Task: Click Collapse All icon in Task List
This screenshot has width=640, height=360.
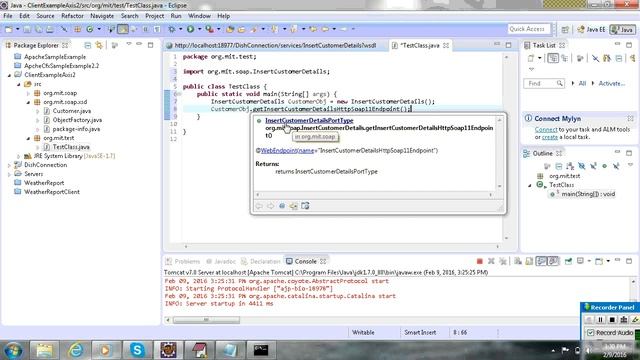Action: pyautogui.click(x=619, y=58)
